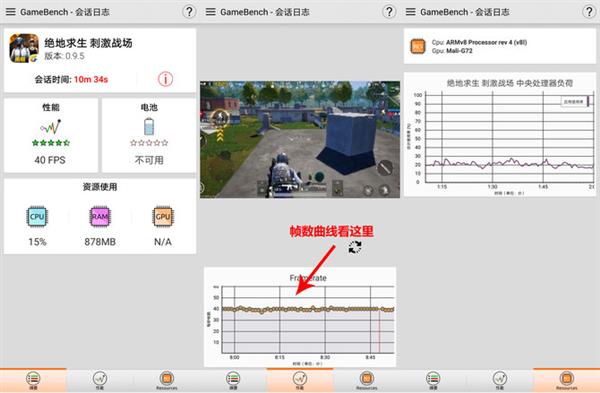Select the highlighted 摘要 tab under 资源使用
600x393 pixels.
coord(33,380)
